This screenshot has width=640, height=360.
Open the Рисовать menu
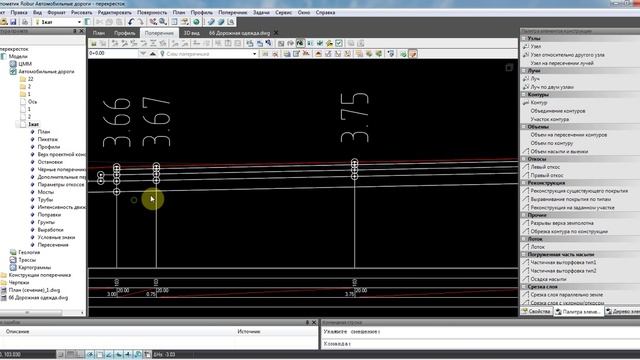coord(81,13)
